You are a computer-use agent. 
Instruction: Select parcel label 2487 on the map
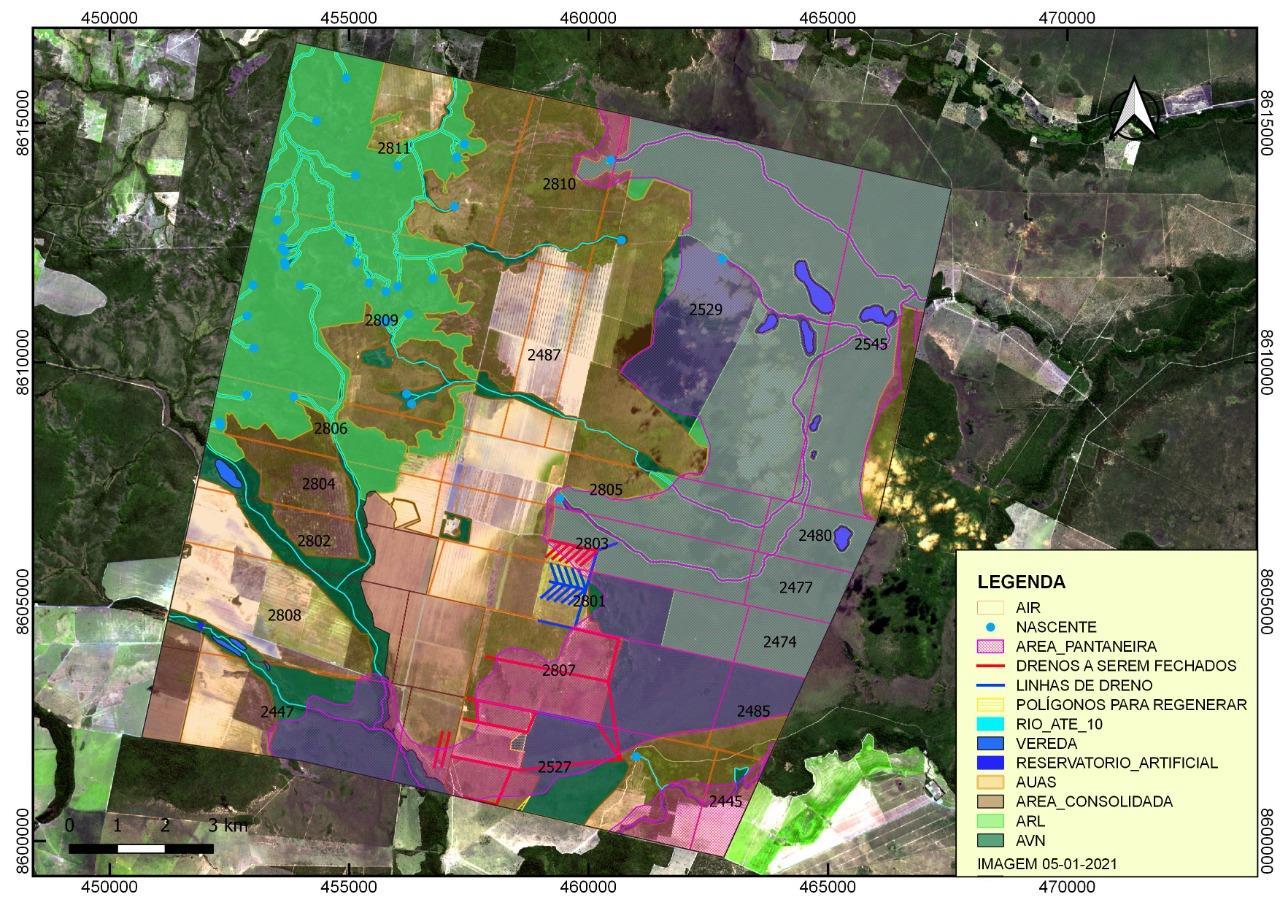pos(544,355)
